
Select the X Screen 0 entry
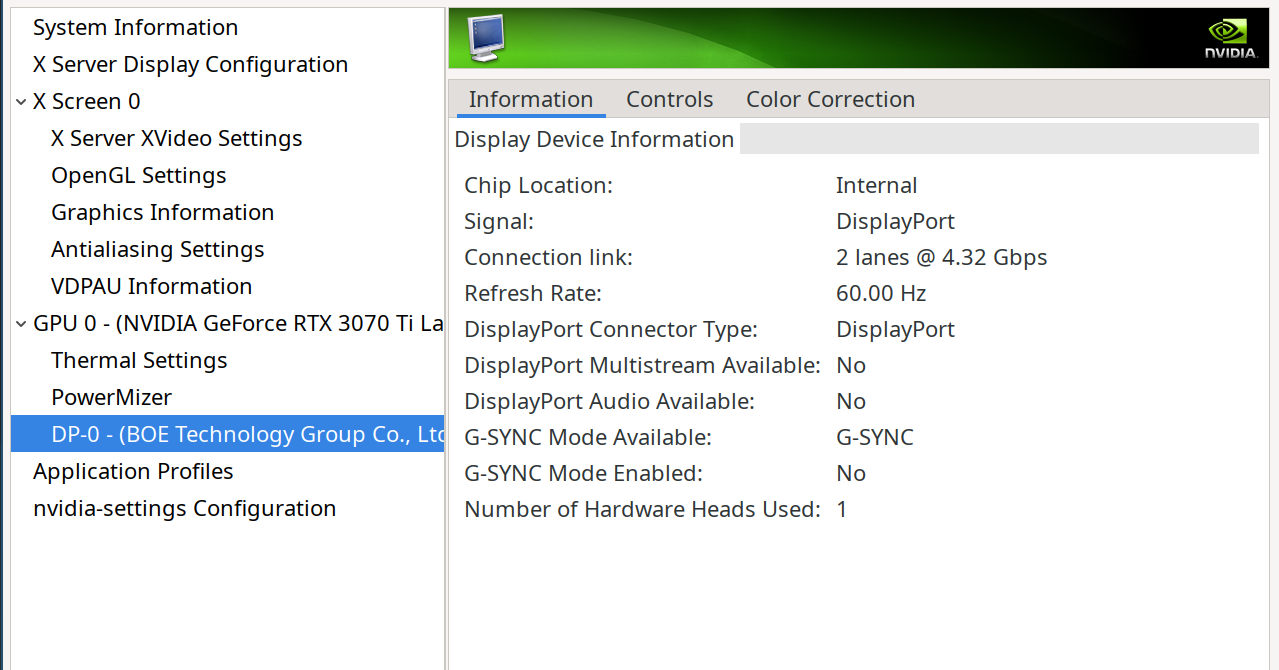[x=87, y=101]
